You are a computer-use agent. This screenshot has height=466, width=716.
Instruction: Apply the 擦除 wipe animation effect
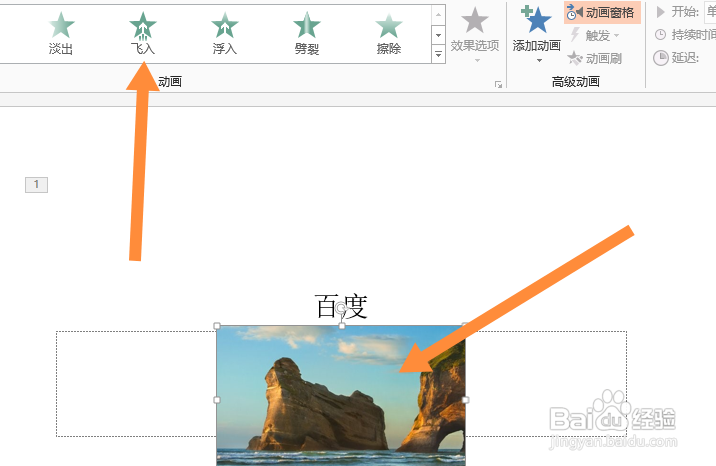pos(389,33)
